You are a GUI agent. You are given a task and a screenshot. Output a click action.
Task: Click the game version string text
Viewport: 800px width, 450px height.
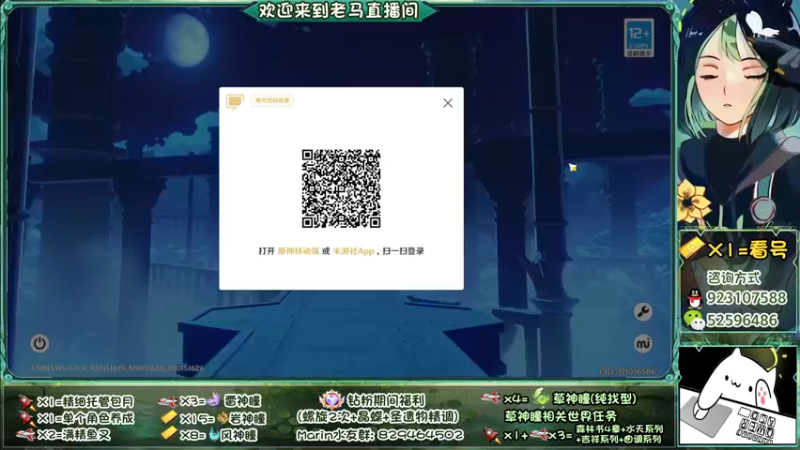[x=117, y=368]
